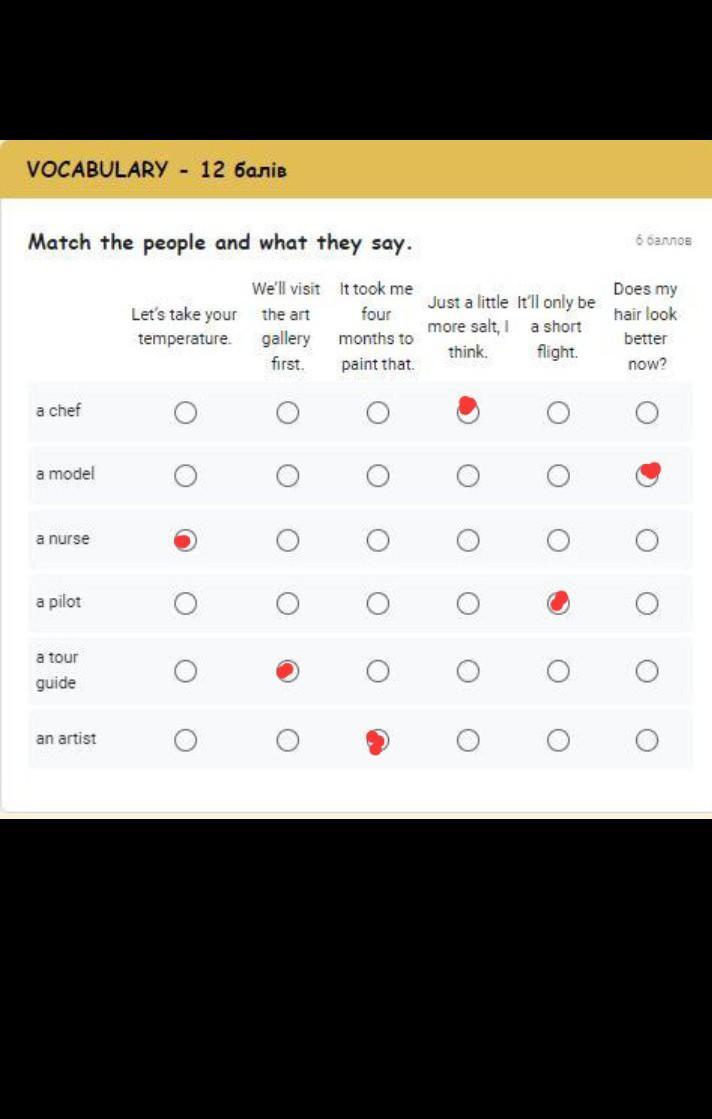Pick pilot row 'It'll only be a short flight' radio
This screenshot has height=1119, width=712.
[558, 604]
